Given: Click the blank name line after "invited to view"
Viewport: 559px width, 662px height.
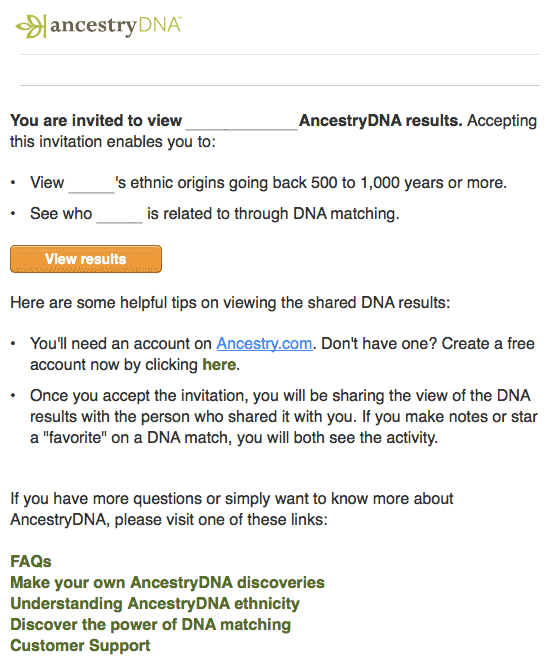Looking at the screenshot, I should click(x=242, y=124).
